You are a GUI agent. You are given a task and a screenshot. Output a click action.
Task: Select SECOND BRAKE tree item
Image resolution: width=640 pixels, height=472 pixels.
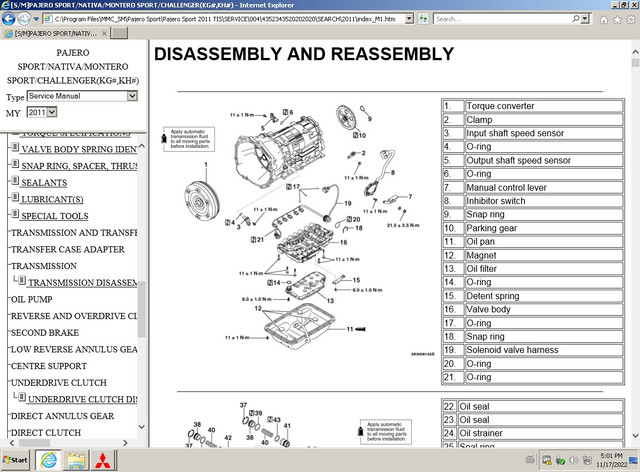[45, 333]
